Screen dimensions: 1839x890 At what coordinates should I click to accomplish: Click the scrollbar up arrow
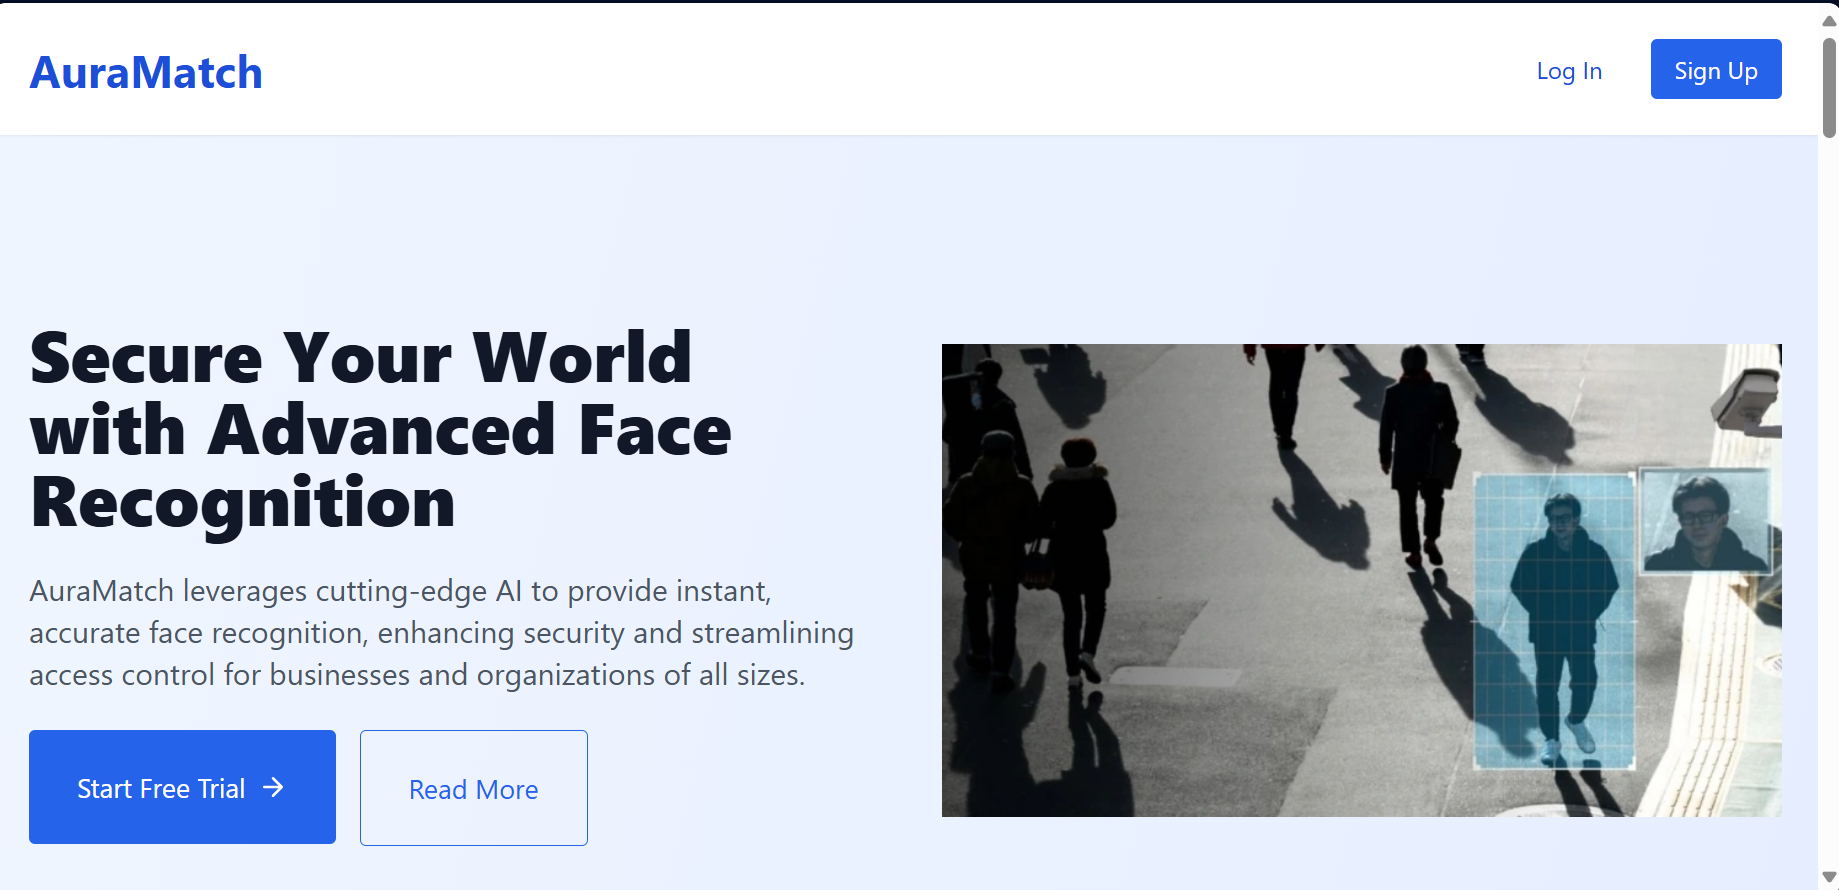[1828, 20]
